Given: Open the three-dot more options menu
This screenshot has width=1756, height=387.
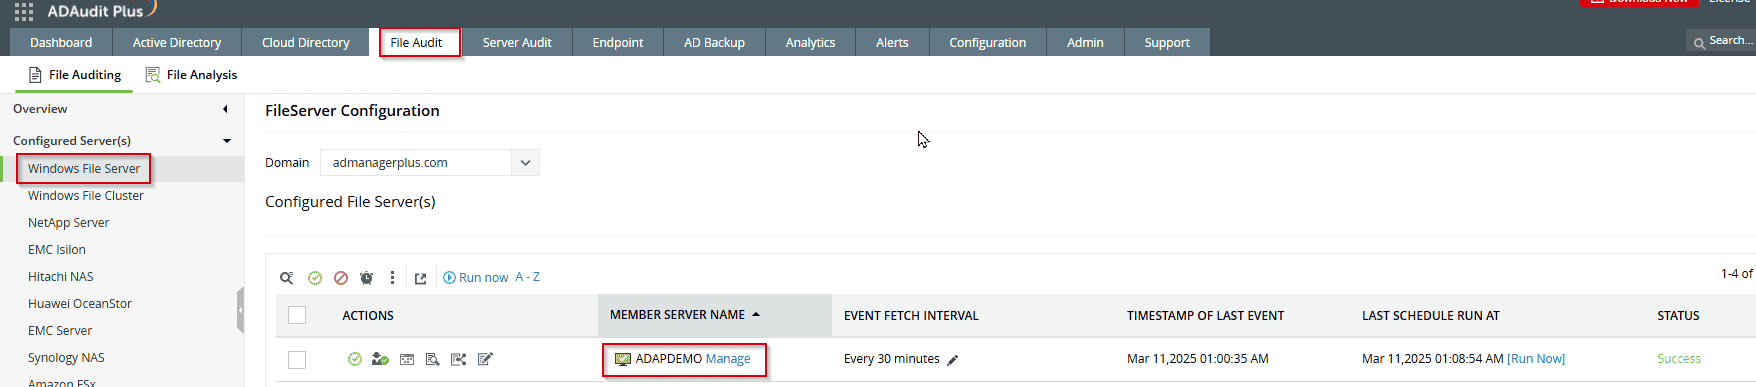Looking at the screenshot, I should pos(392,278).
